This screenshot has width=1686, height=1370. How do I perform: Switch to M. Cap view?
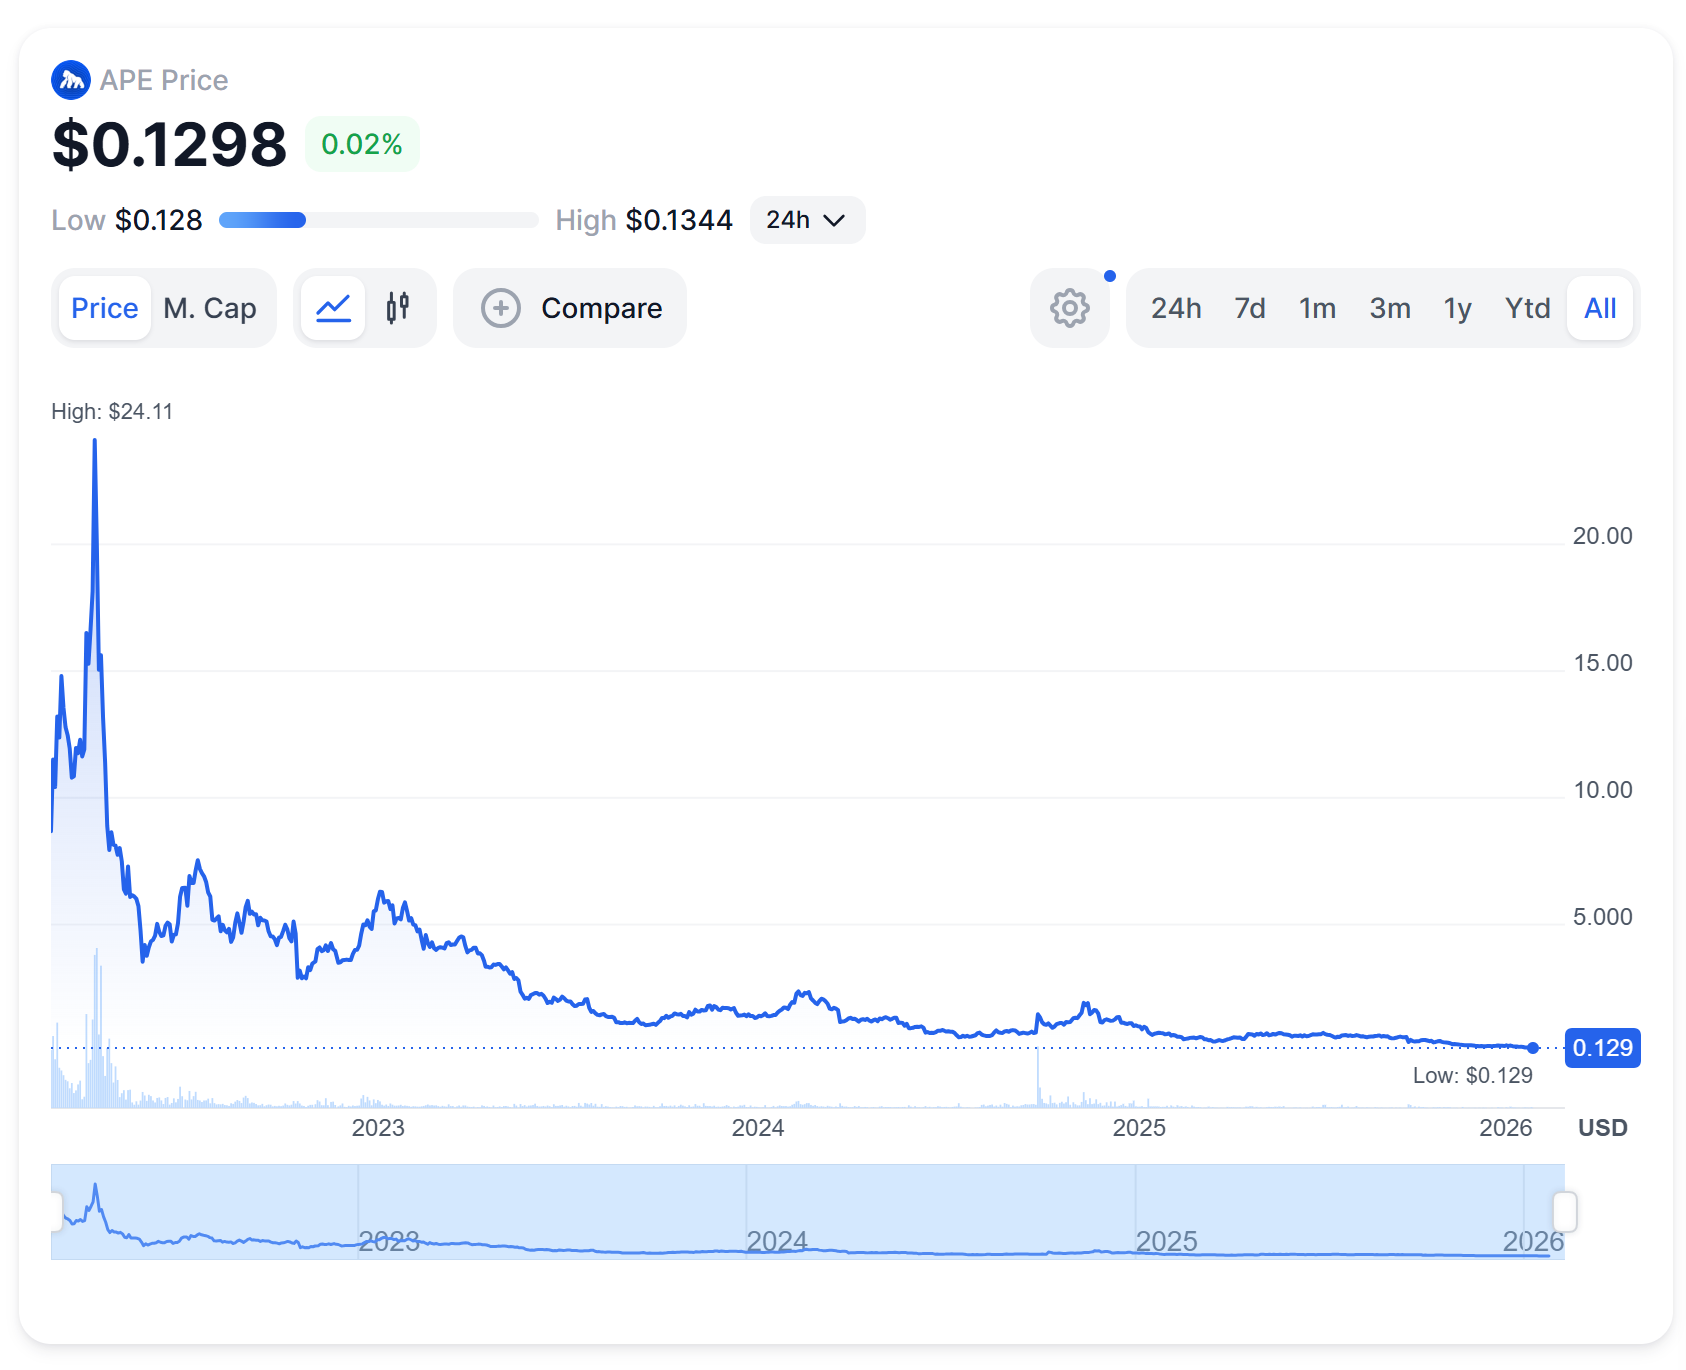[x=209, y=308]
